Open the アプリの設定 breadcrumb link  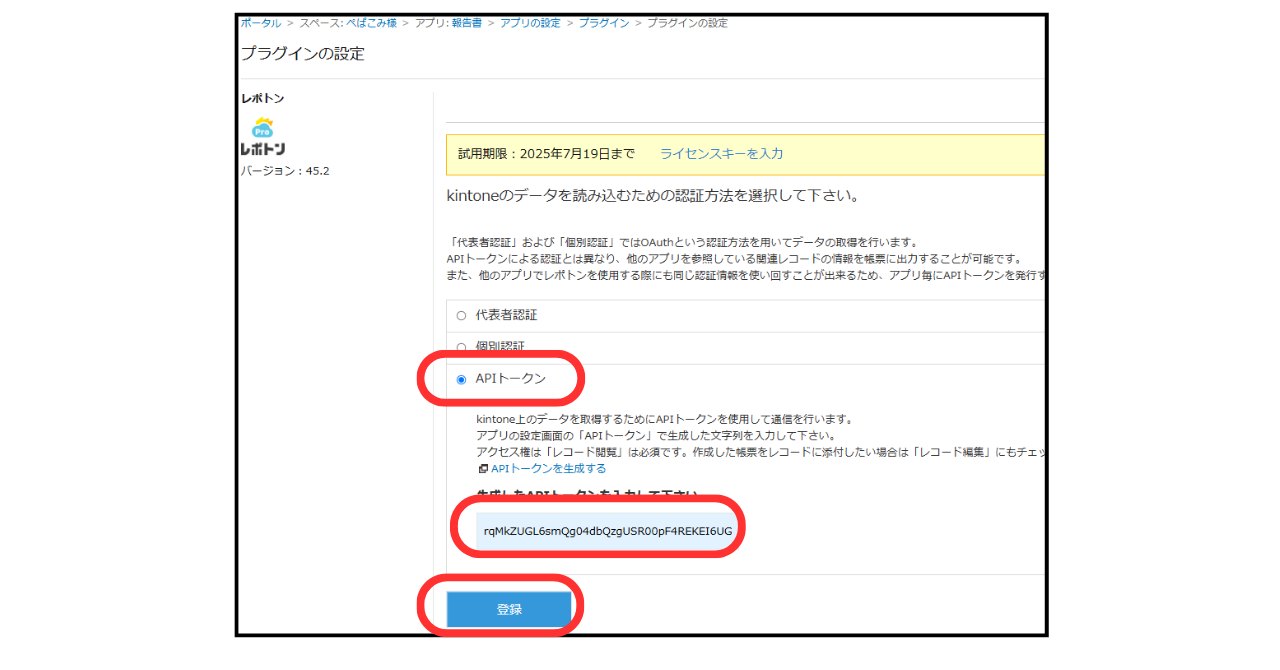530,23
